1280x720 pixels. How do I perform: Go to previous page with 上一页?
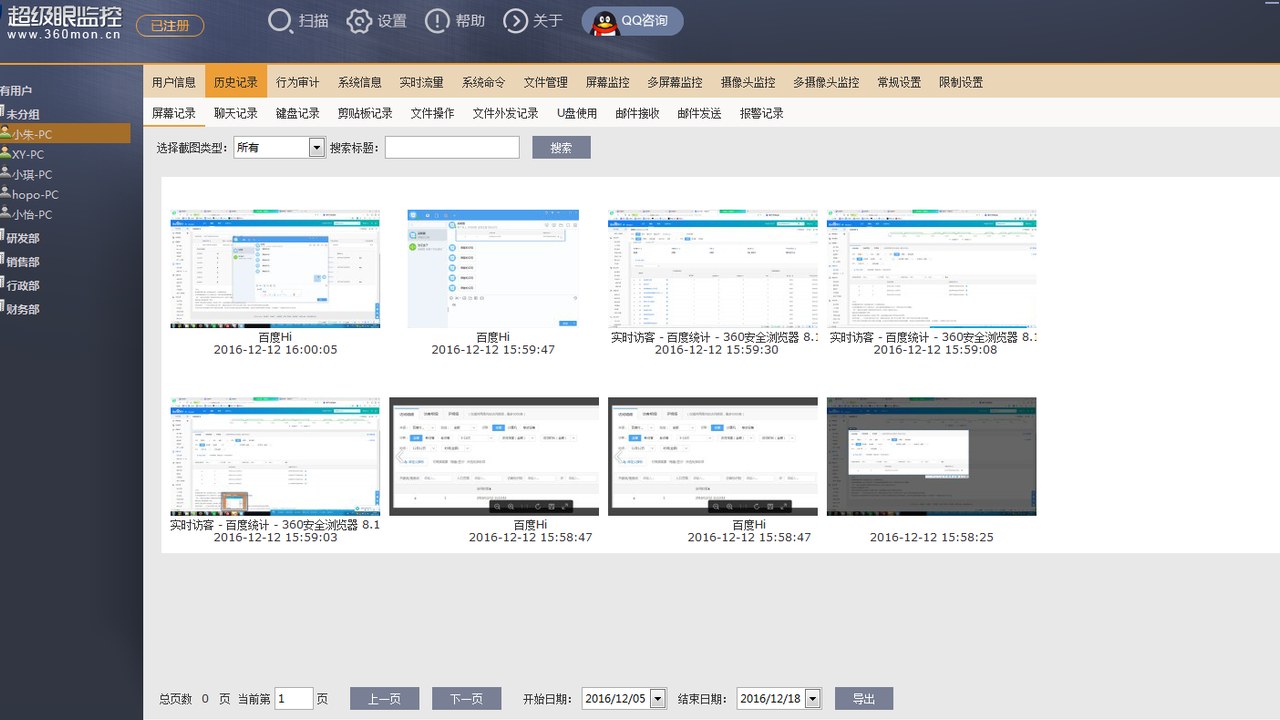point(384,699)
